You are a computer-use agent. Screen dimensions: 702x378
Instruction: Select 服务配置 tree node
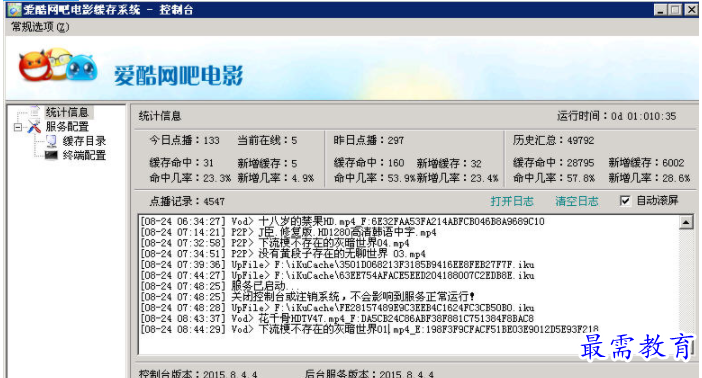[67, 126]
